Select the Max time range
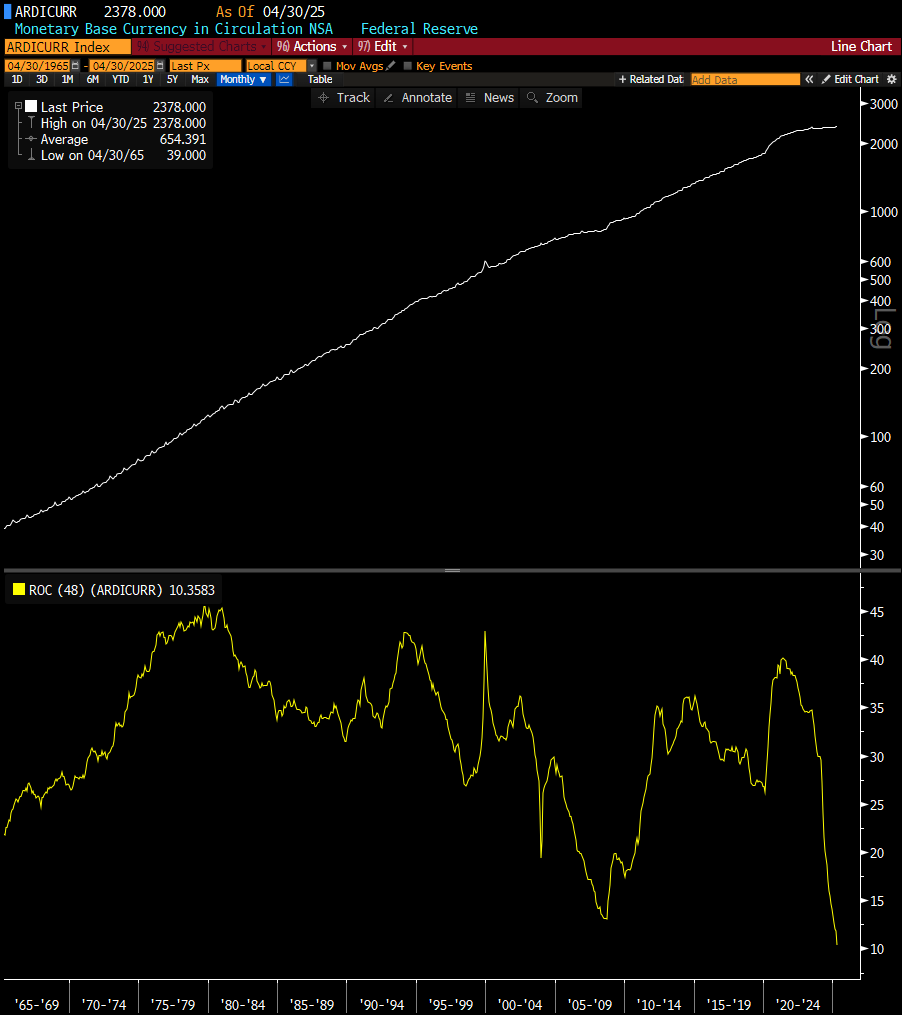The height and width of the screenshot is (1015, 902). pos(200,79)
